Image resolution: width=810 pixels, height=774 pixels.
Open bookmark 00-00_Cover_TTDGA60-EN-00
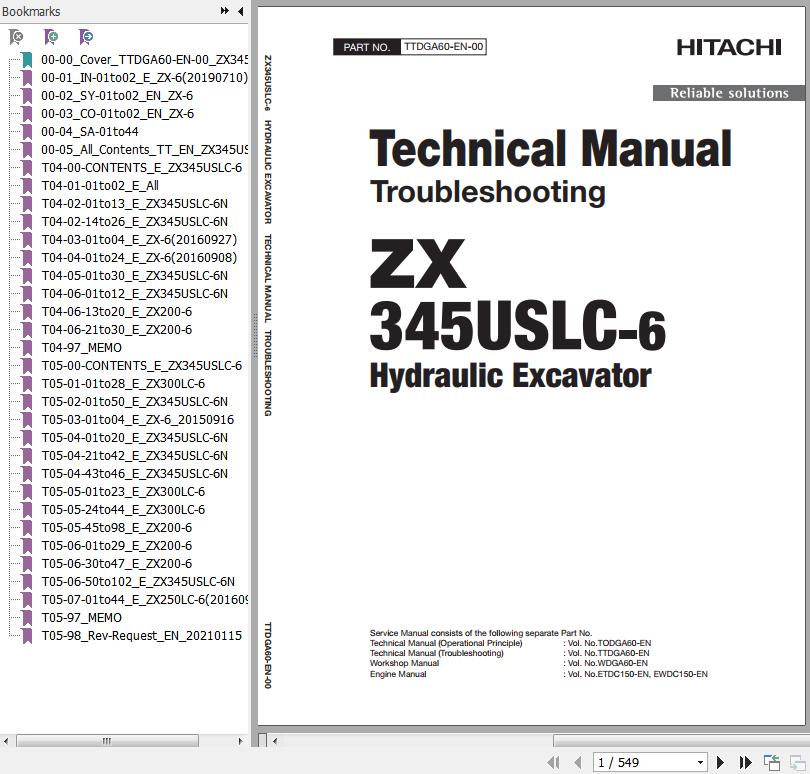point(144,60)
